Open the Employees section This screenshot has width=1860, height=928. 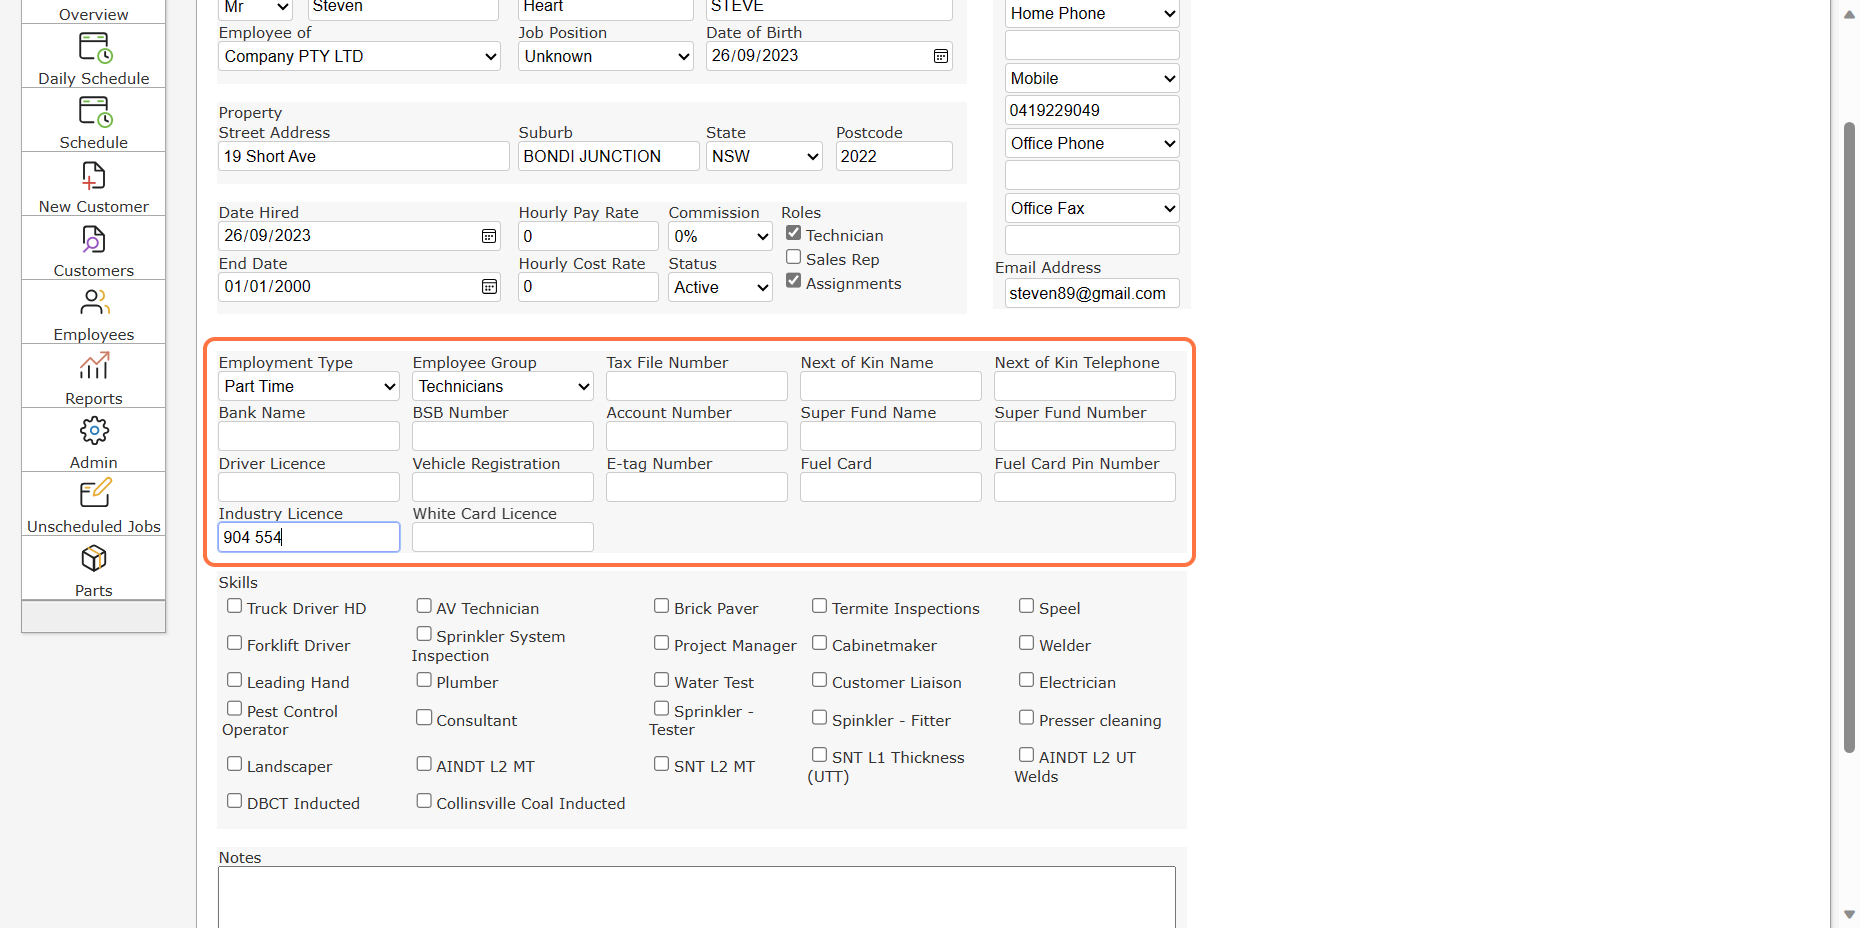coord(93,311)
